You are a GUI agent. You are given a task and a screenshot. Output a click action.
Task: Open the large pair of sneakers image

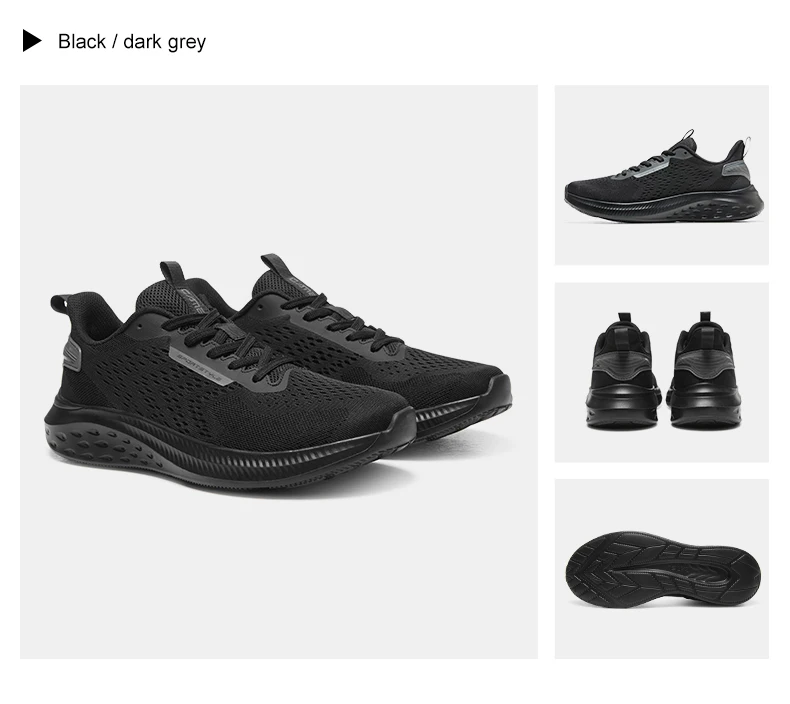[x=279, y=371]
